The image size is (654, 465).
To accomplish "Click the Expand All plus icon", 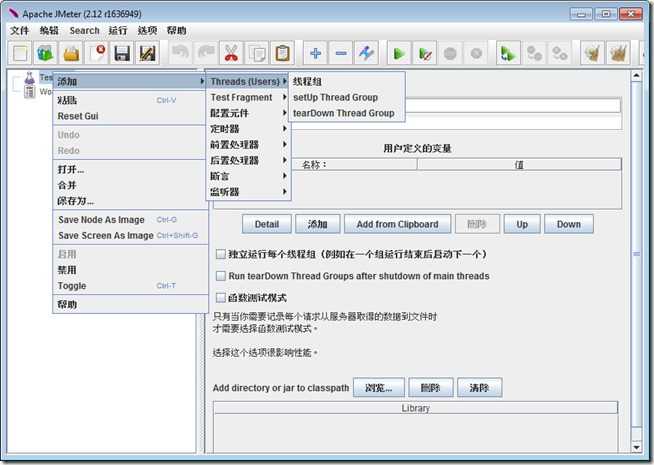I will [315, 53].
